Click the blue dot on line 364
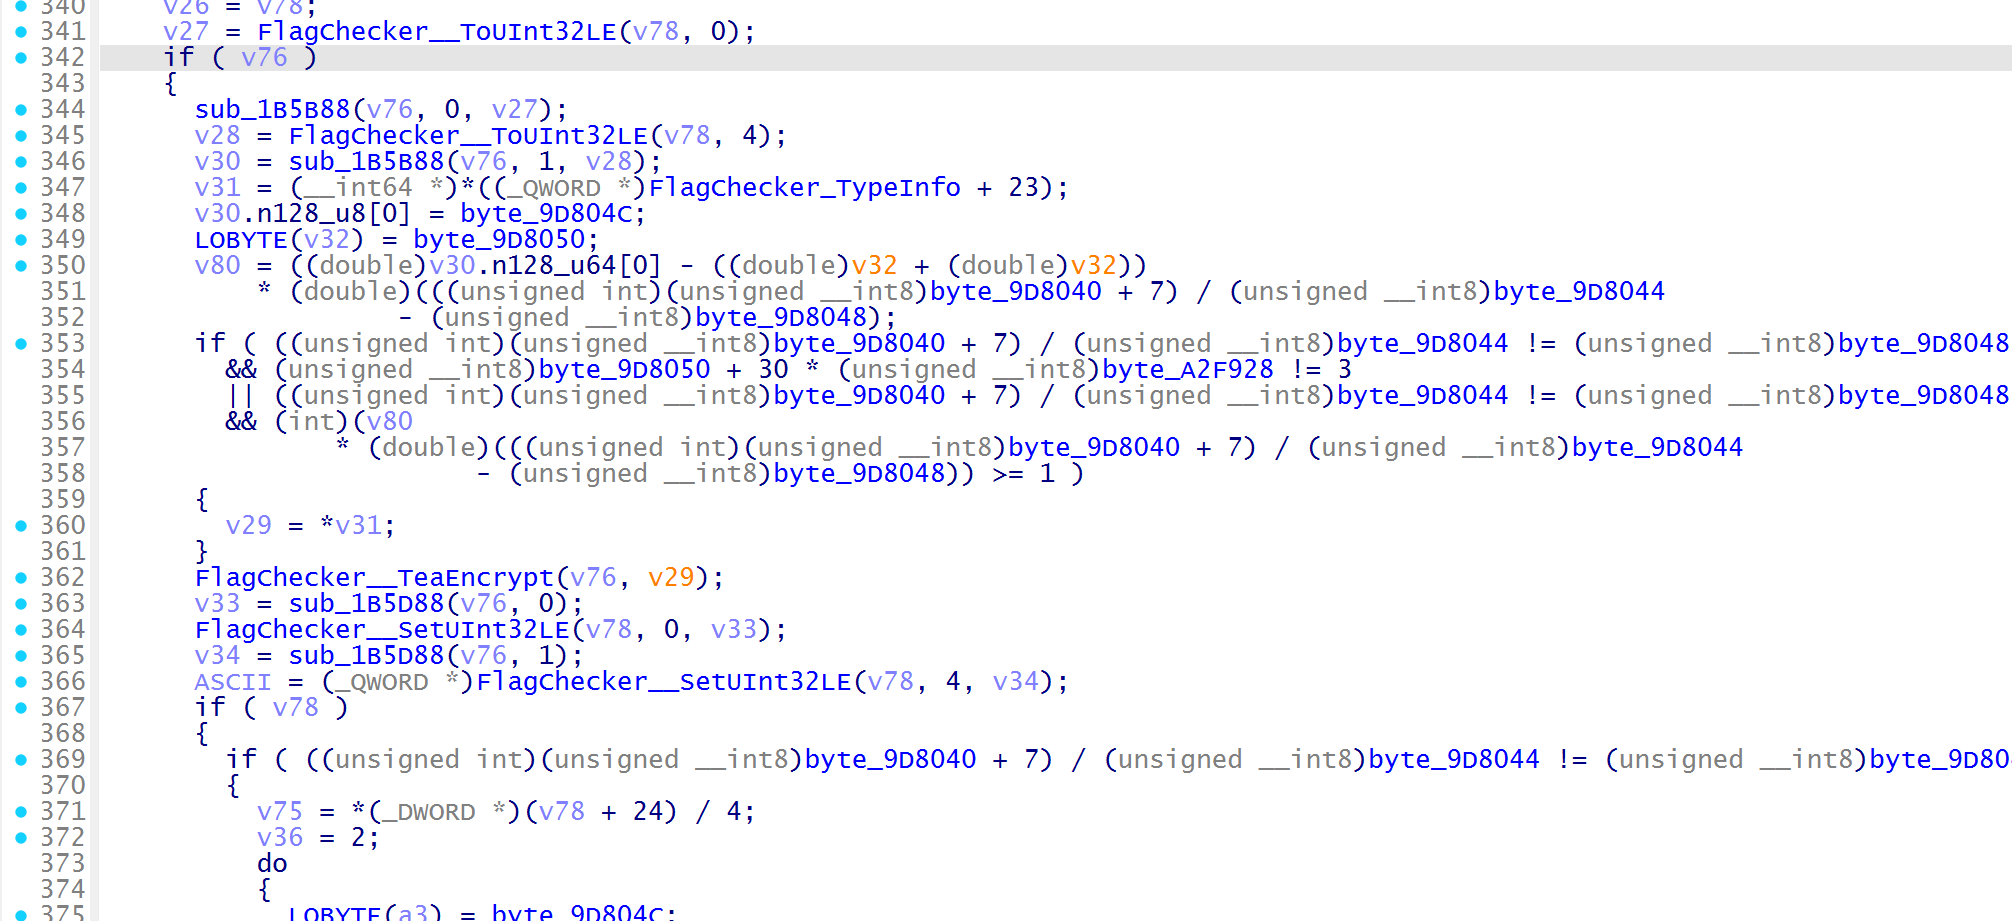 (21, 630)
